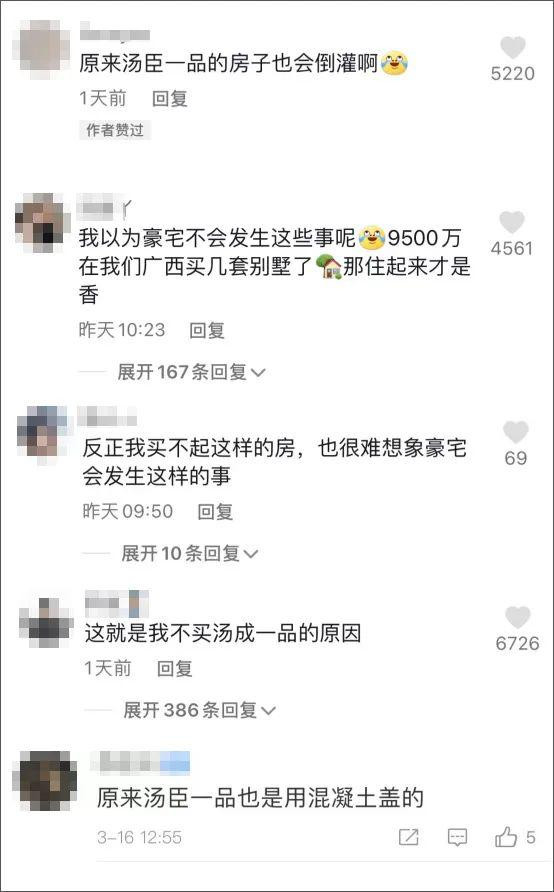The height and width of the screenshot is (892, 554).
Task: Tap 回复 next to 昨天 09:50
Action: [x=215, y=511]
